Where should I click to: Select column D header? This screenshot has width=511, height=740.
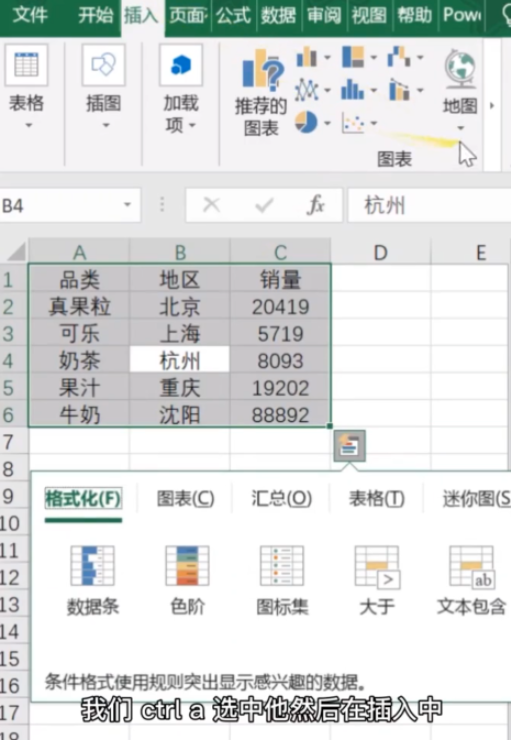click(380, 252)
